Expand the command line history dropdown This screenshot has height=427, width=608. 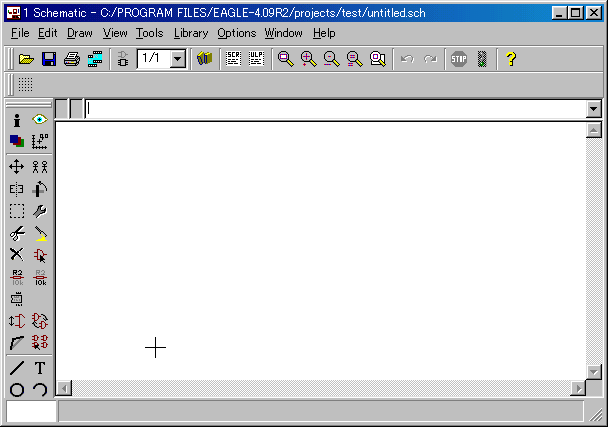(593, 109)
